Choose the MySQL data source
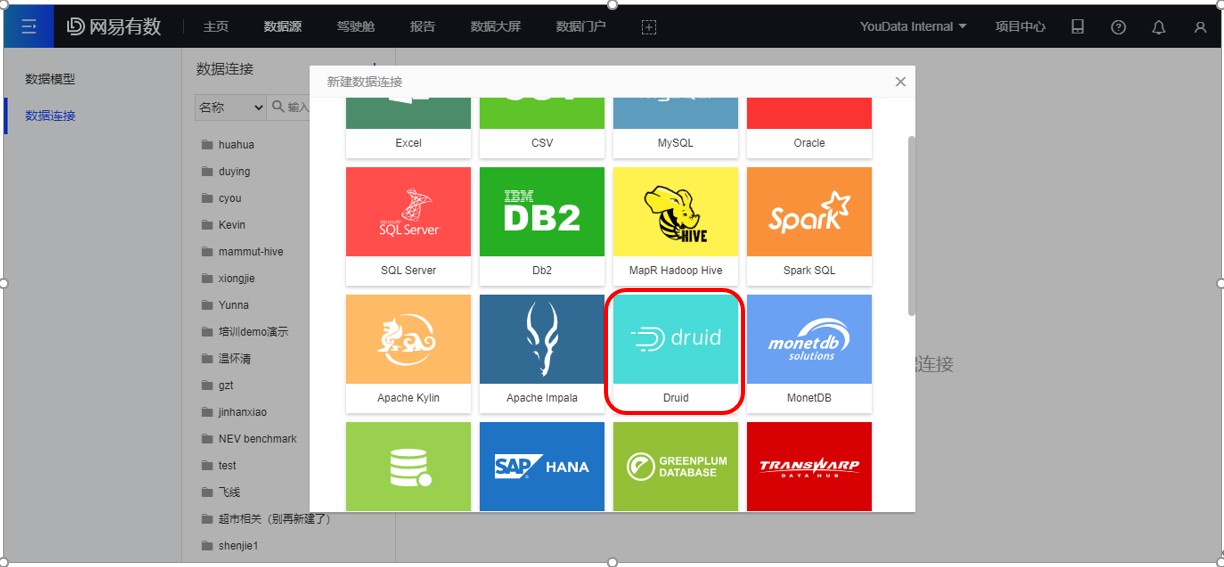The width and height of the screenshot is (1224, 567). pos(676,127)
